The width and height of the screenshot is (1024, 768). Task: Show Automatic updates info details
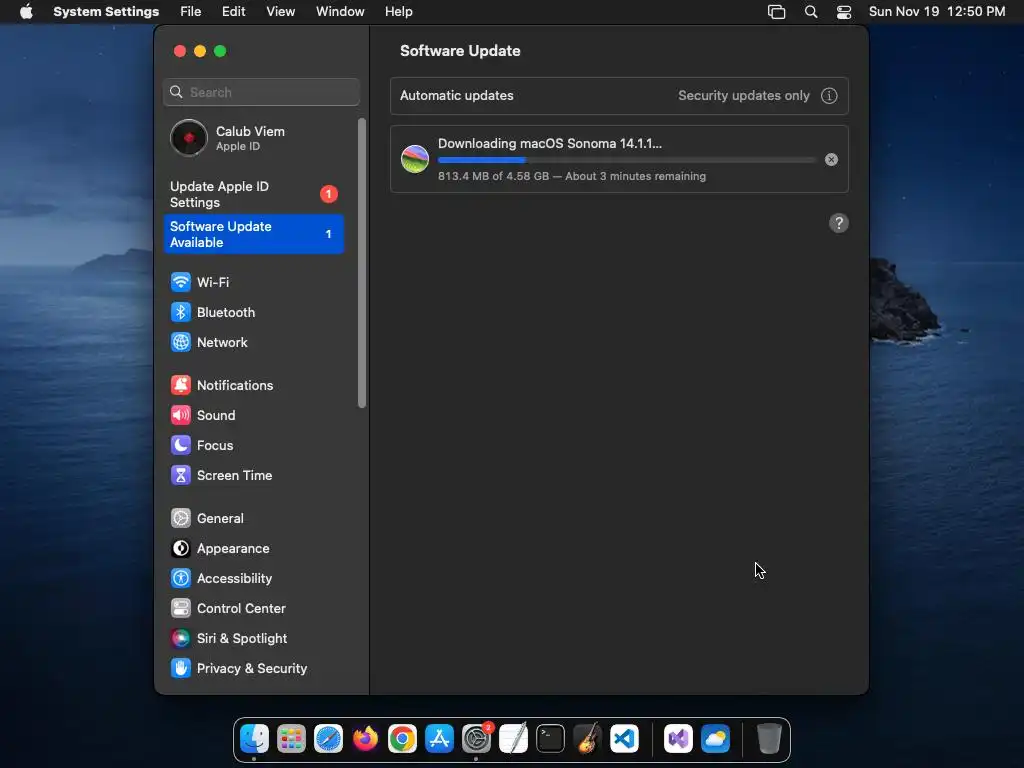coord(829,95)
